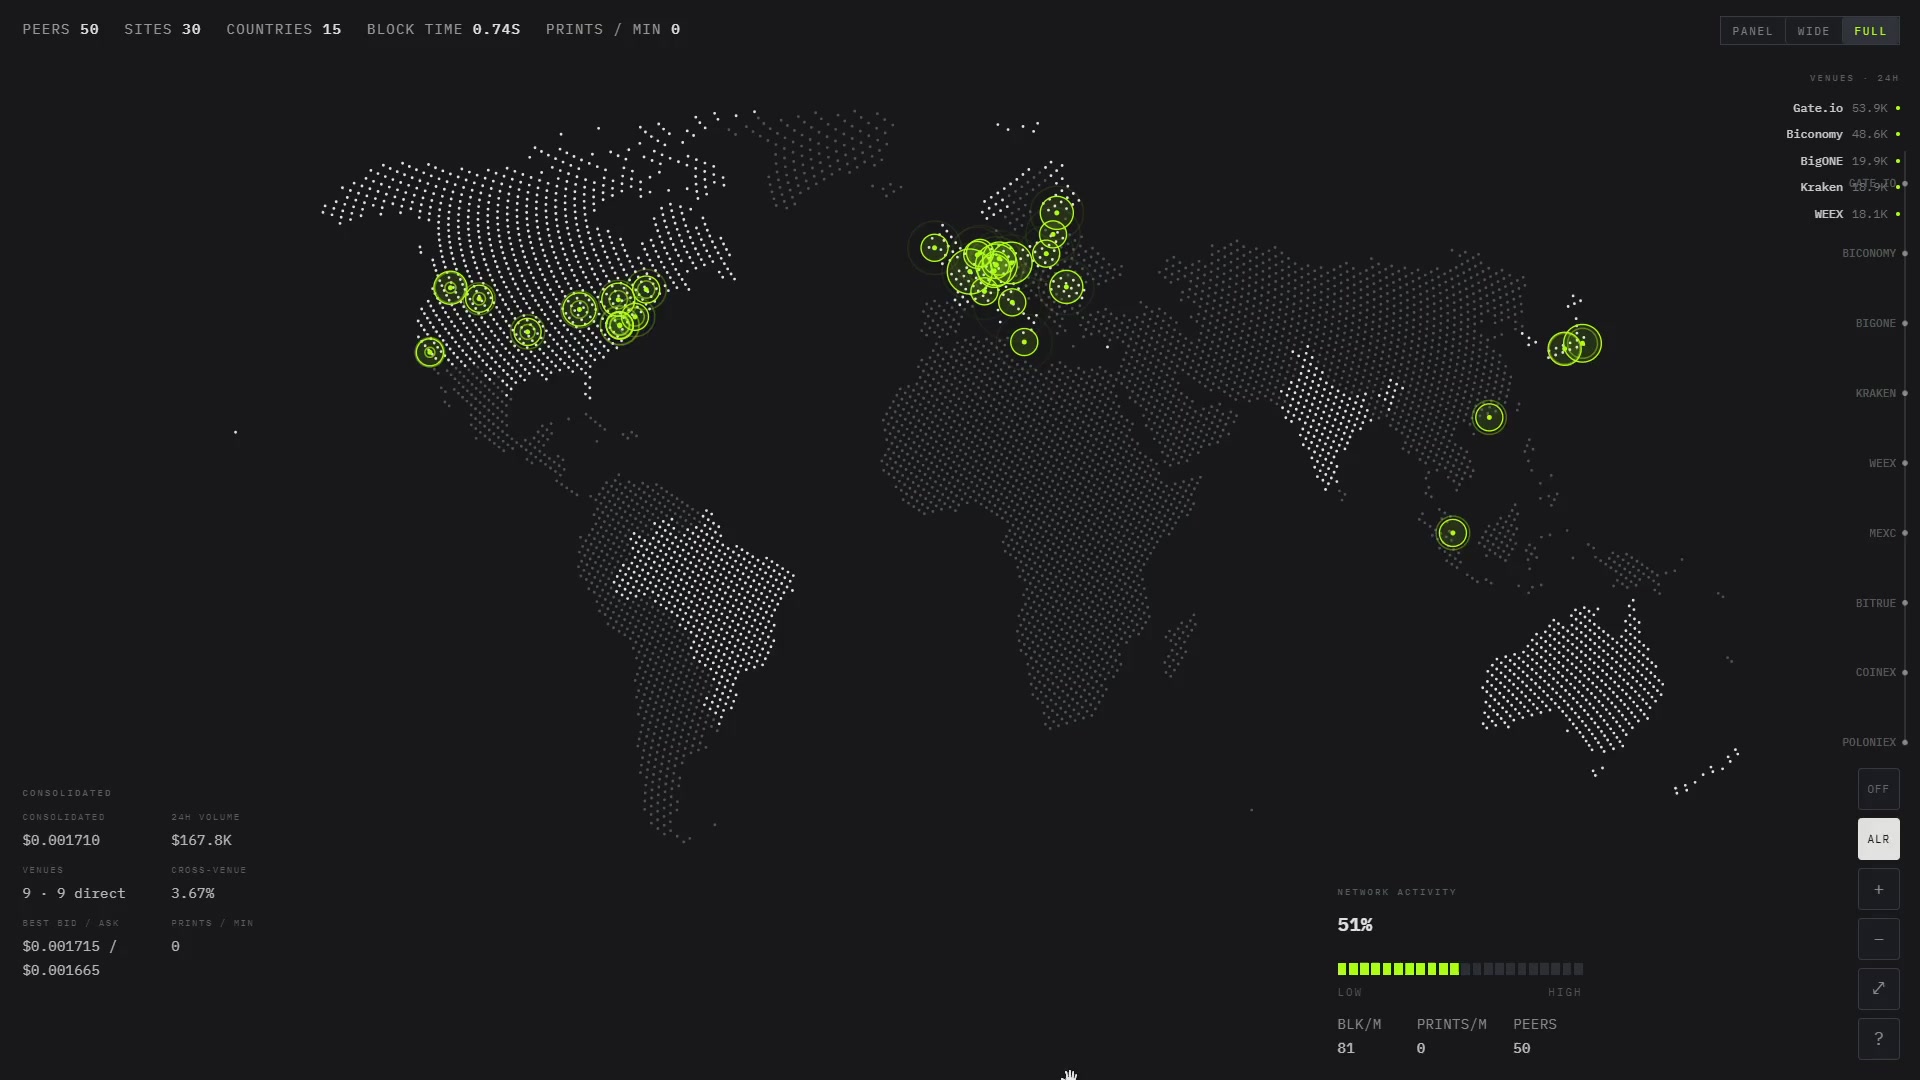Click the Ireland peer node circle
The height and width of the screenshot is (1080, 1920).
pos(934,248)
